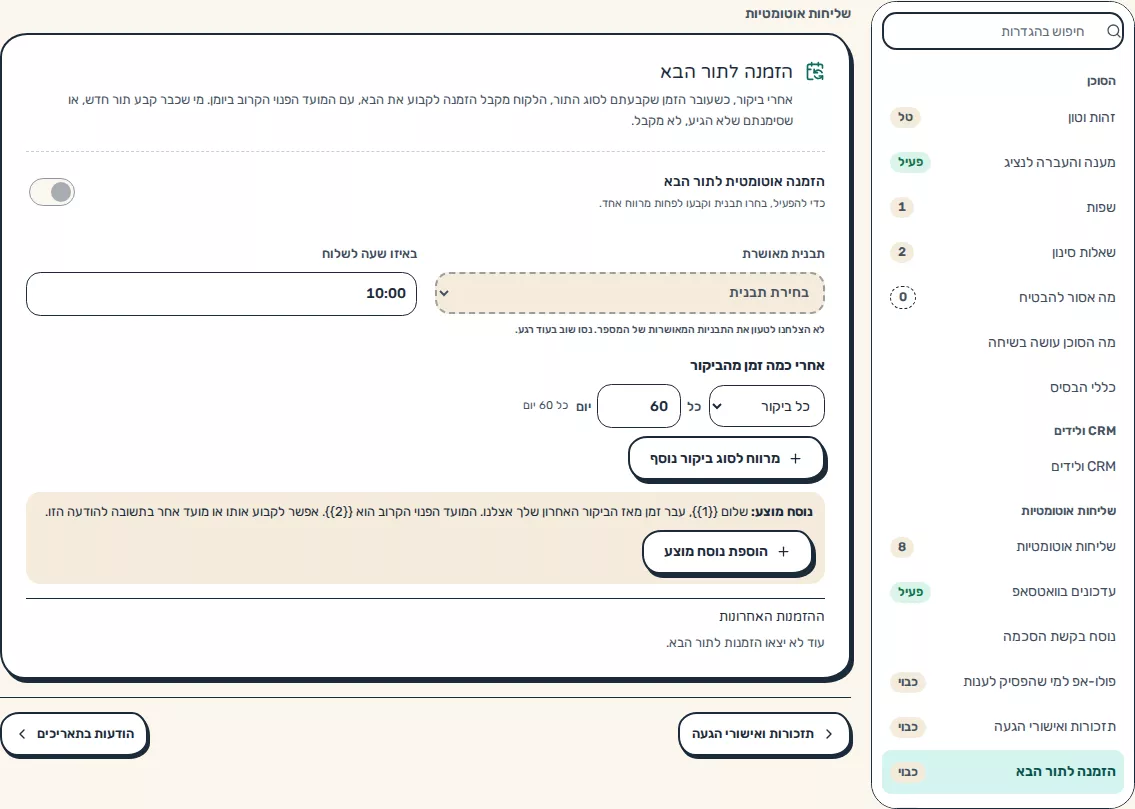Screen dimensions: 1135x809
Task: Open מענה והעברה לנציג in the sidebar
Action: coord(1003,162)
